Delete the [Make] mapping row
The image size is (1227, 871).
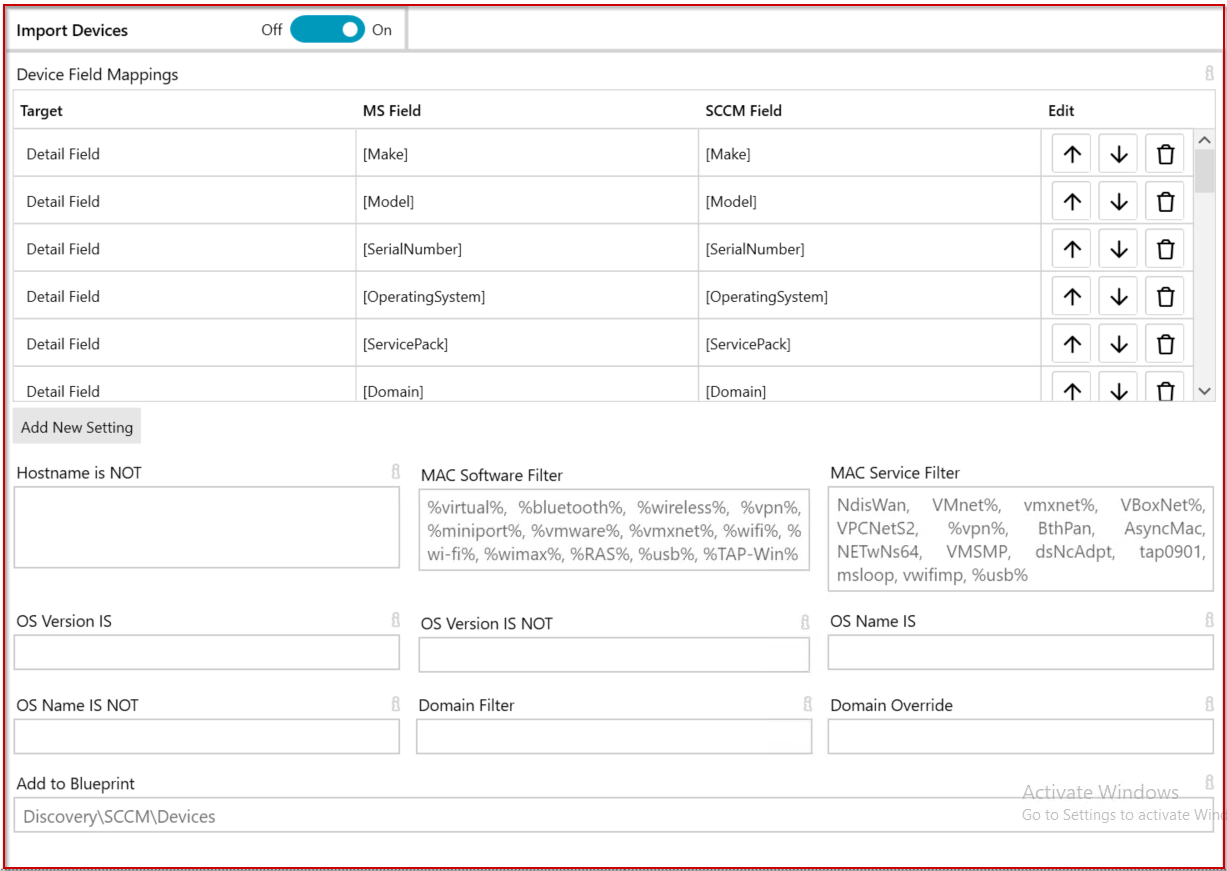[1165, 154]
